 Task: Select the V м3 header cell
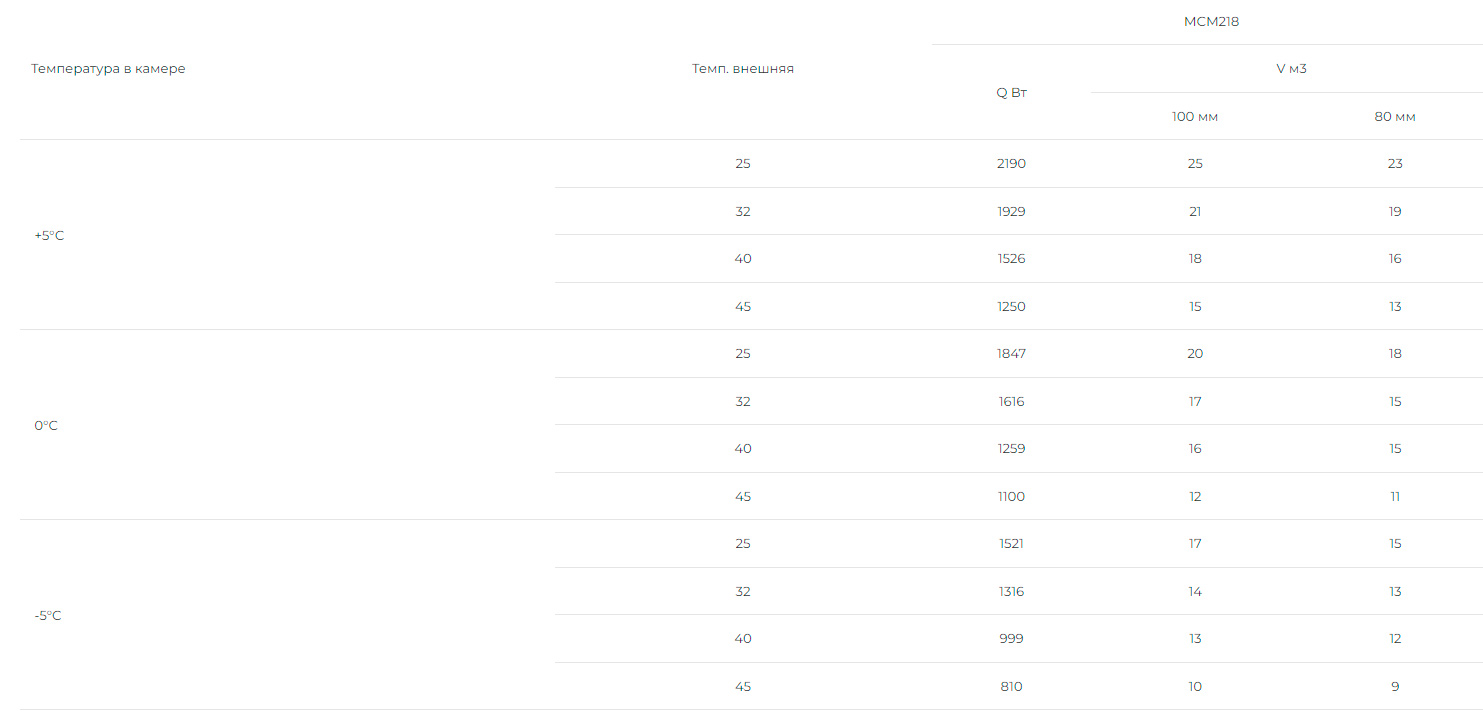pos(1291,69)
